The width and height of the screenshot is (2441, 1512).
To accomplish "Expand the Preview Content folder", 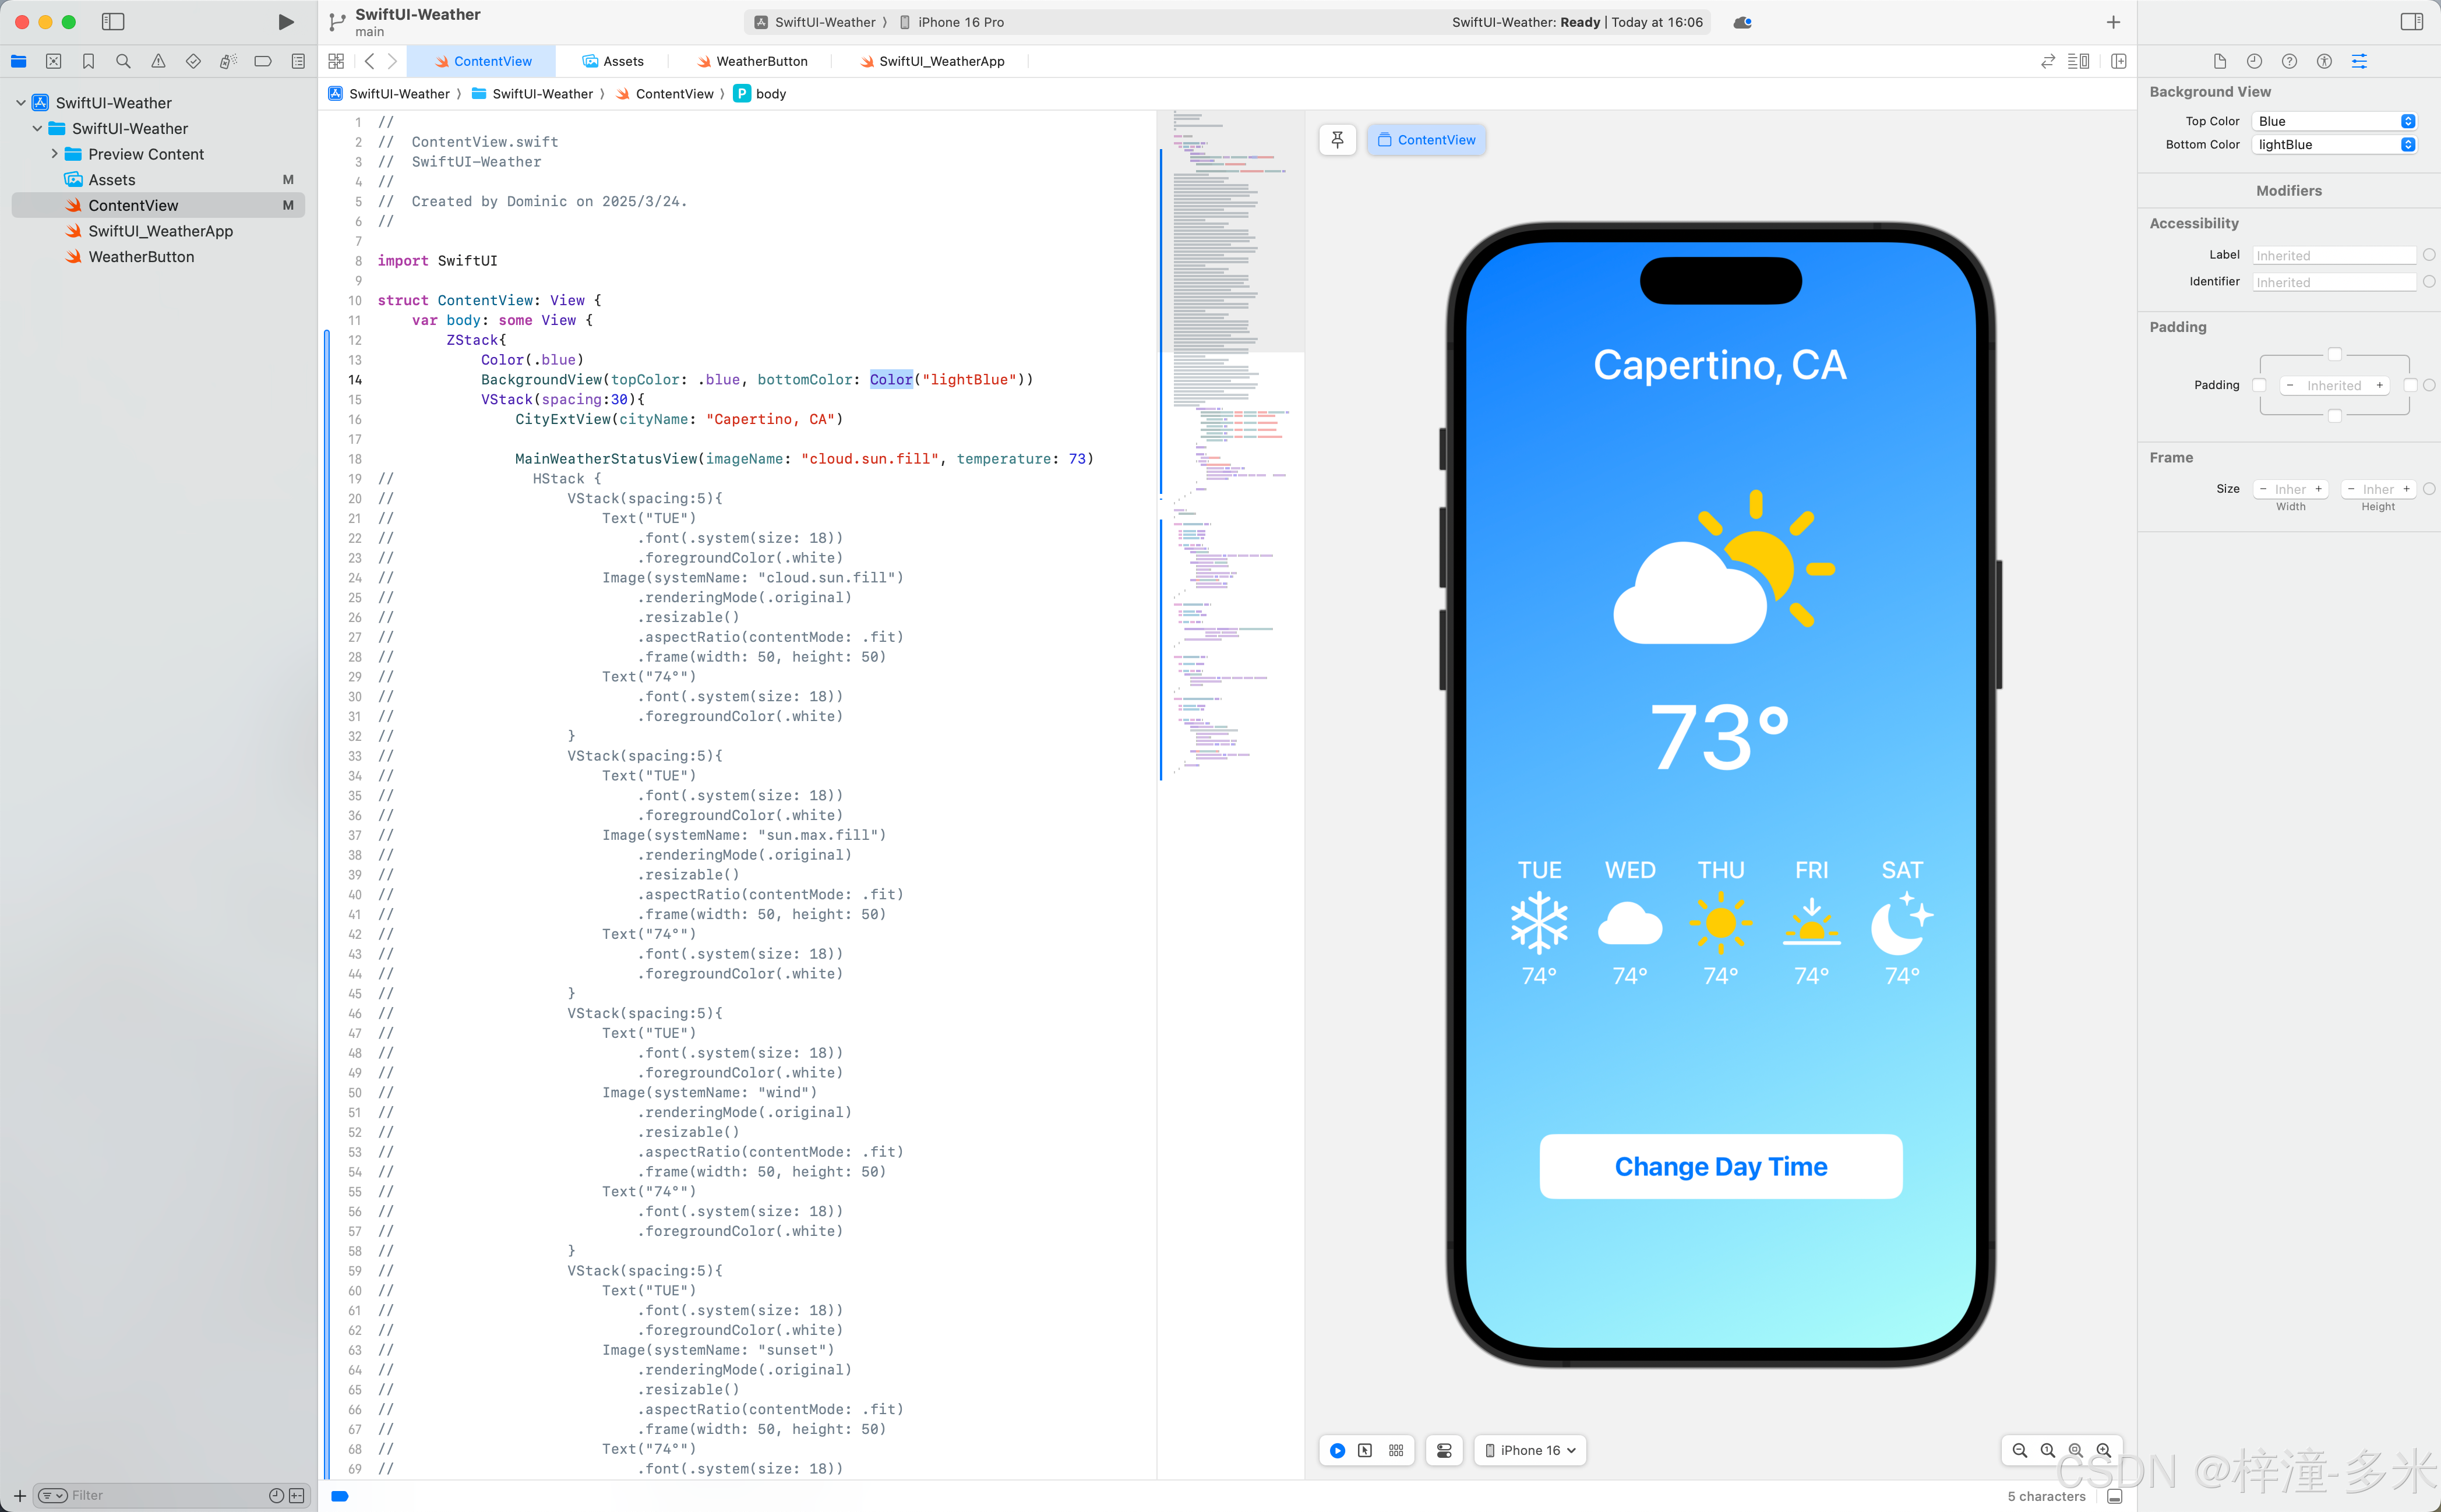I will tap(54, 154).
